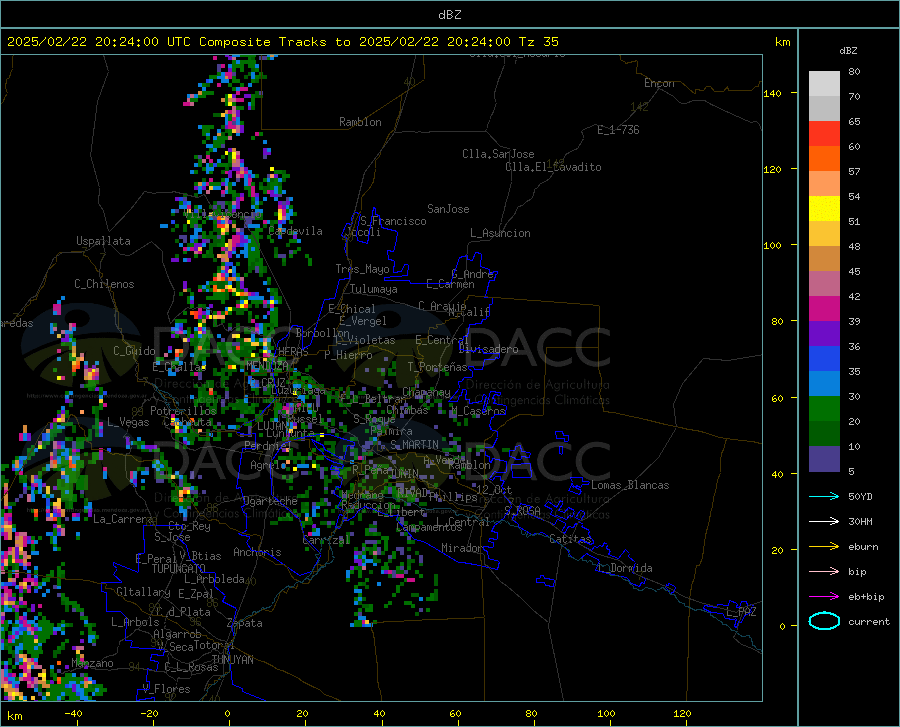The image size is (900, 727).
Task: Click the 'Encon' map label
Action: (659, 83)
